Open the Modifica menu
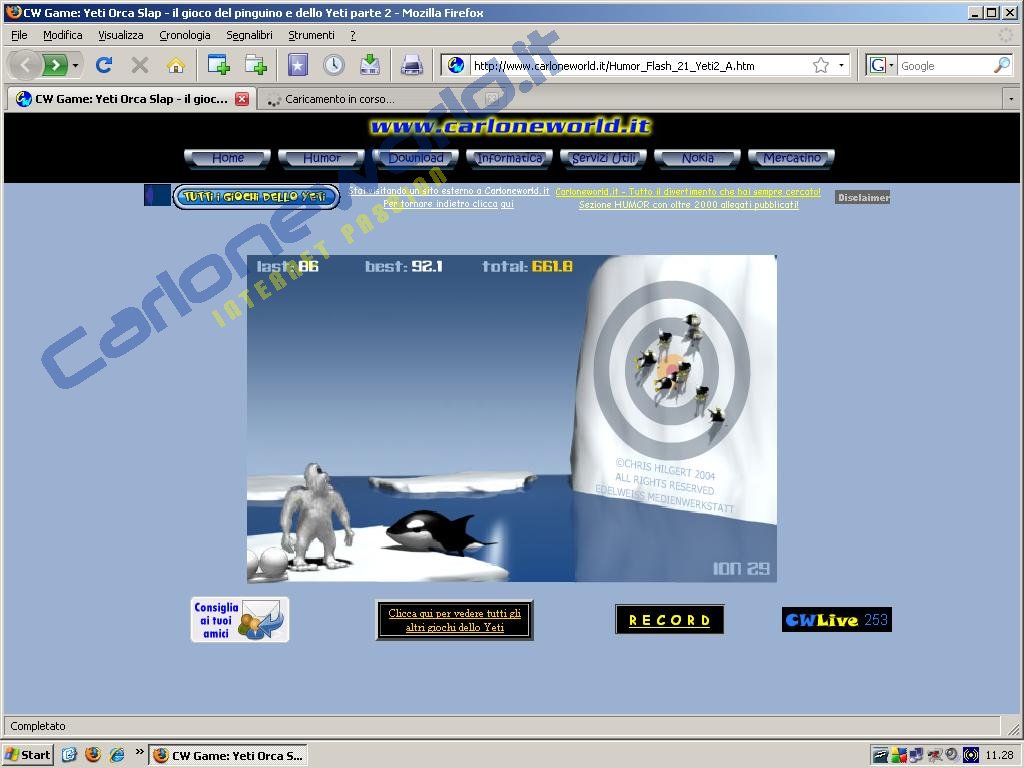Screen dimensions: 1024x768 (63, 35)
